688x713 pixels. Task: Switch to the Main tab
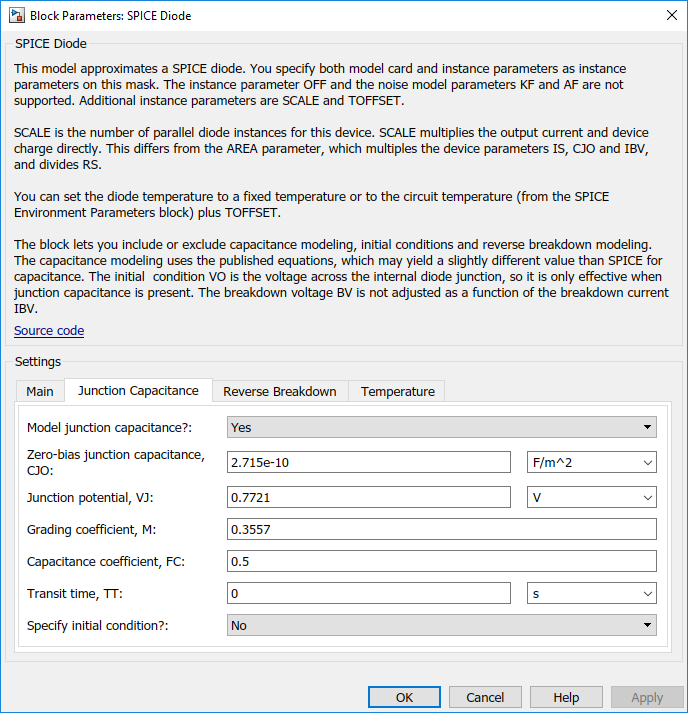coord(40,392)
